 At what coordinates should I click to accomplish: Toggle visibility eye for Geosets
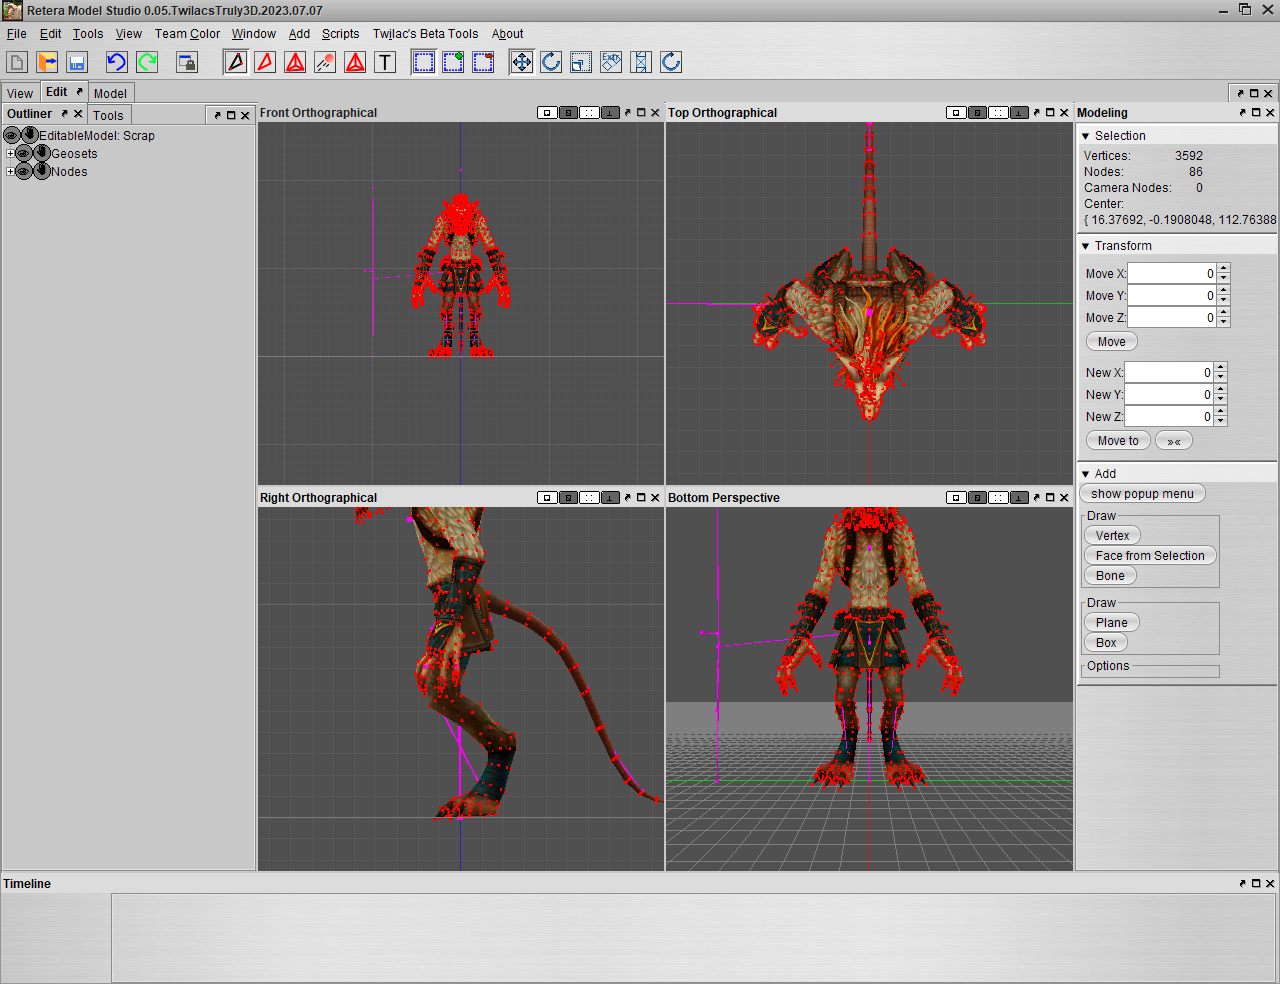[23, 154]
